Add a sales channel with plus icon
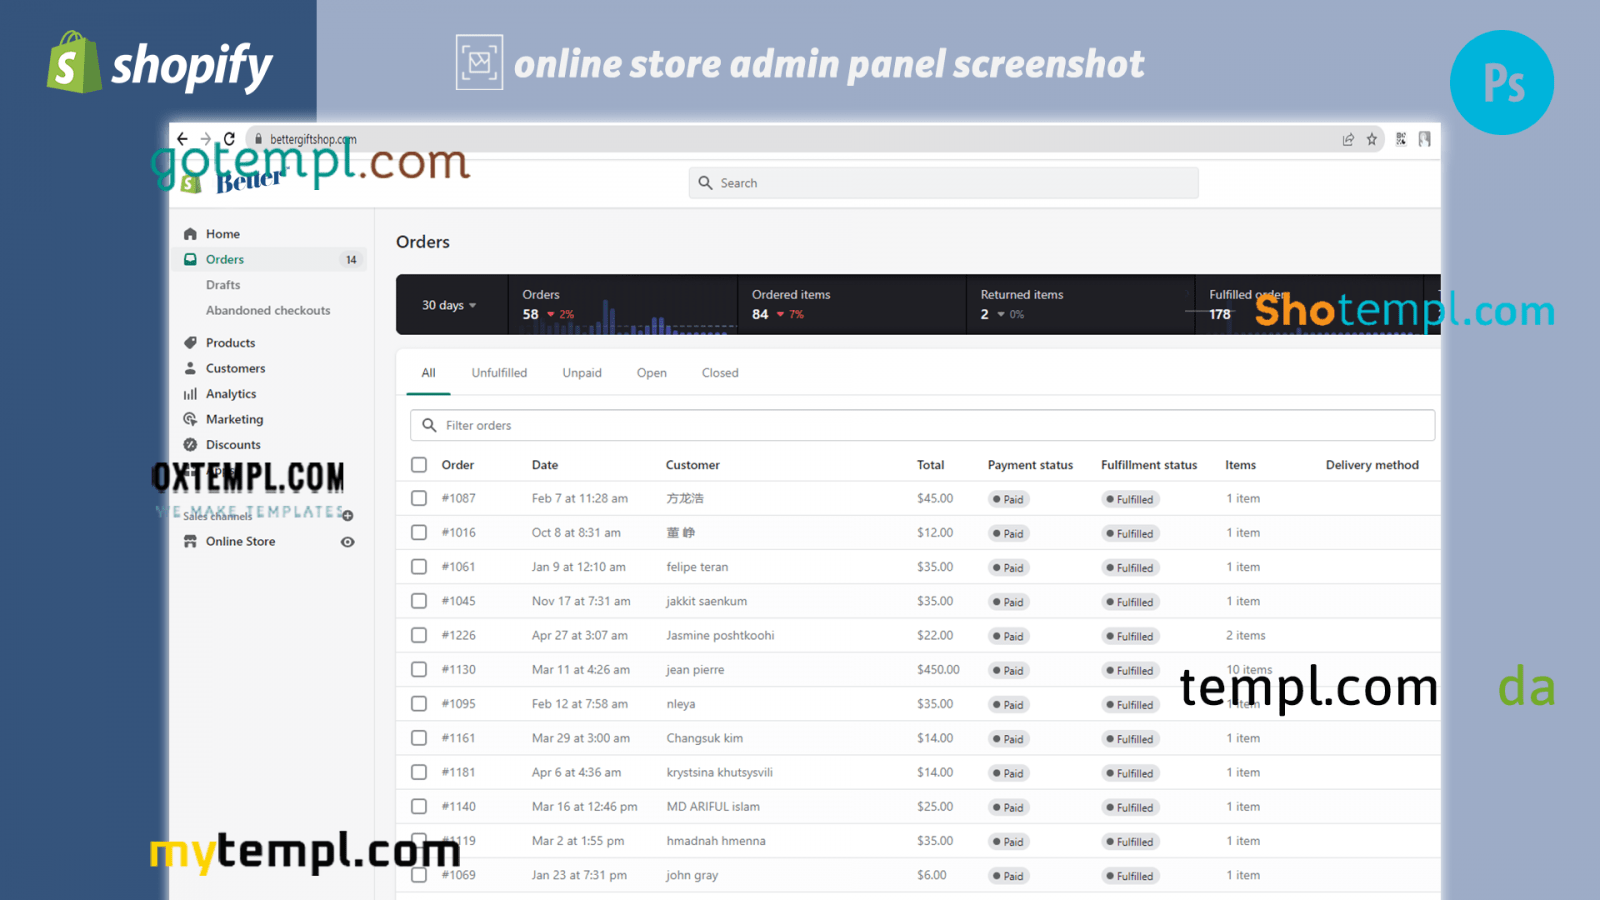This screenshot has height=900, width=1600. coord(348,516)
